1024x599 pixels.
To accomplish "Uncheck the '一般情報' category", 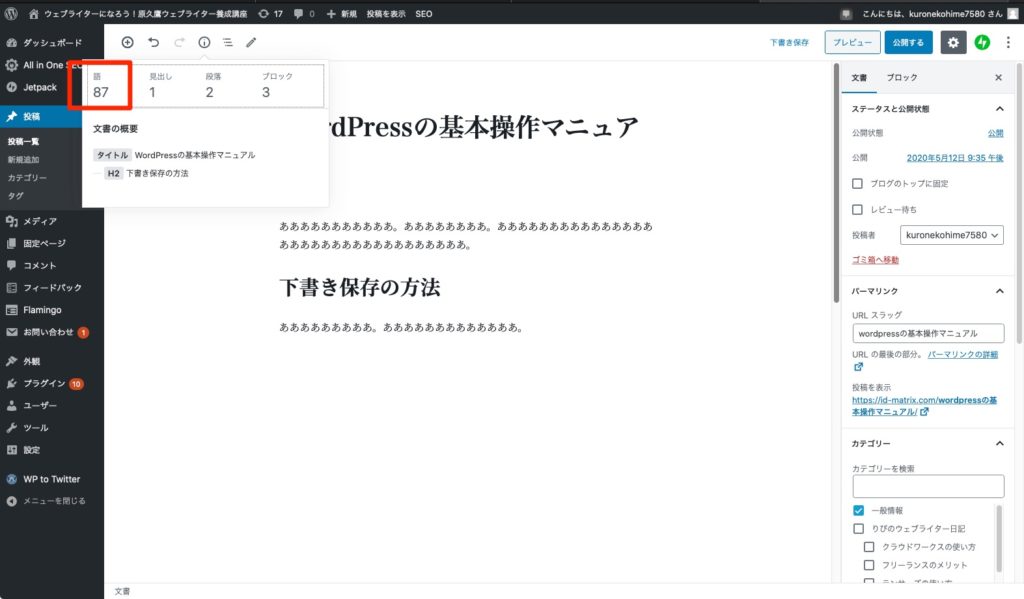I will 859,510.
